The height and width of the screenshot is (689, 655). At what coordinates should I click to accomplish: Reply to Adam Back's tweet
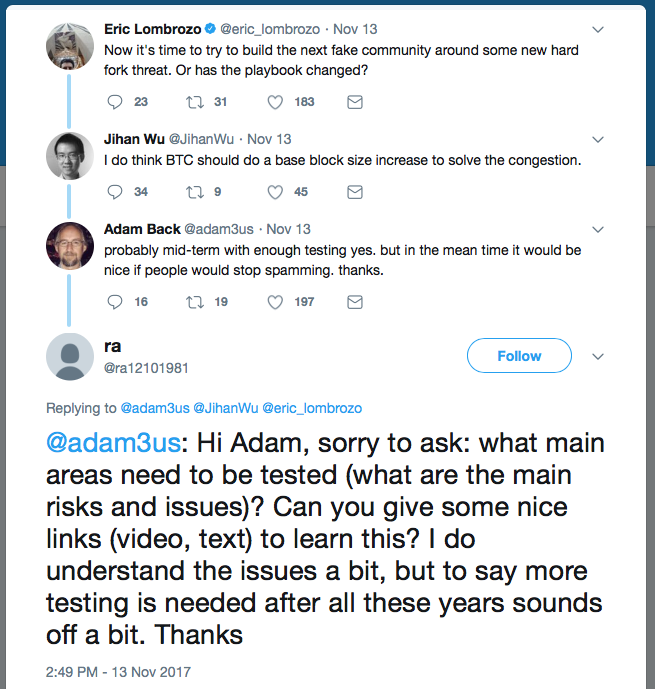[114, 302]
